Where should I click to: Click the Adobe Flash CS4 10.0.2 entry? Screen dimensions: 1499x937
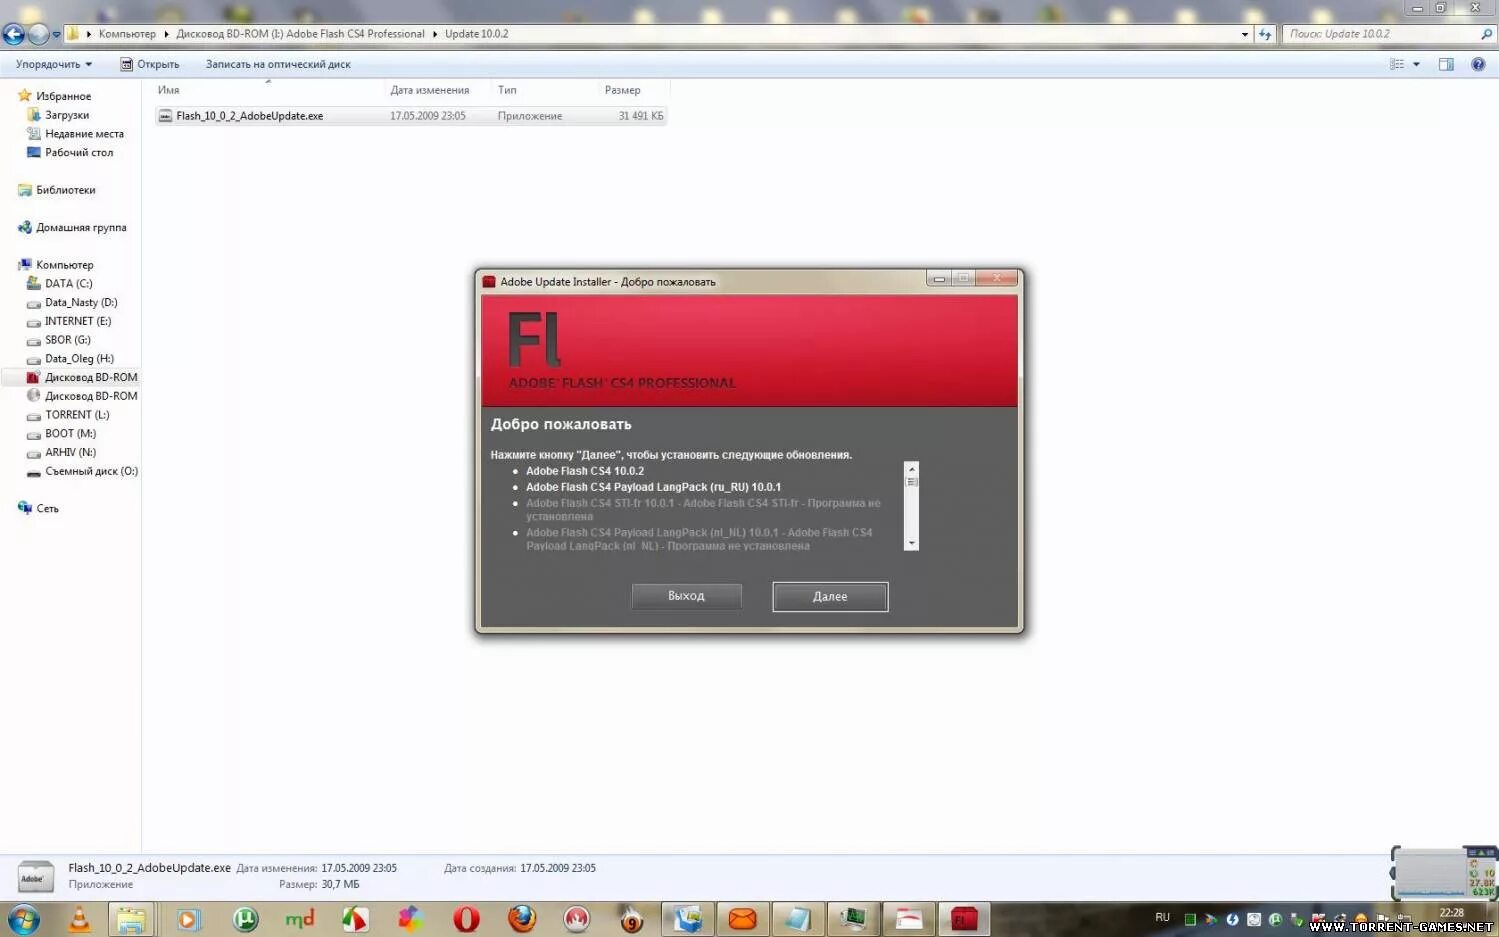(585, 471)
